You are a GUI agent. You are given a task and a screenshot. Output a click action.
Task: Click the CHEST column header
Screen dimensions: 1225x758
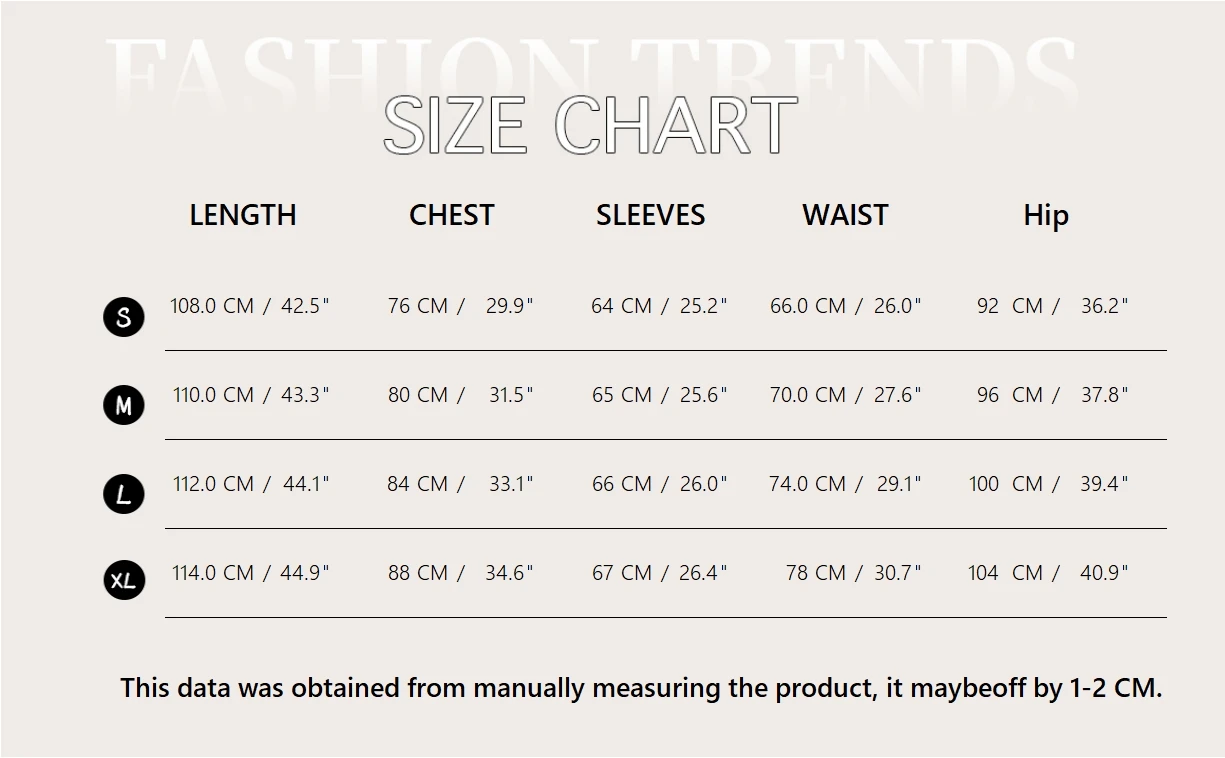click(452, 215)
